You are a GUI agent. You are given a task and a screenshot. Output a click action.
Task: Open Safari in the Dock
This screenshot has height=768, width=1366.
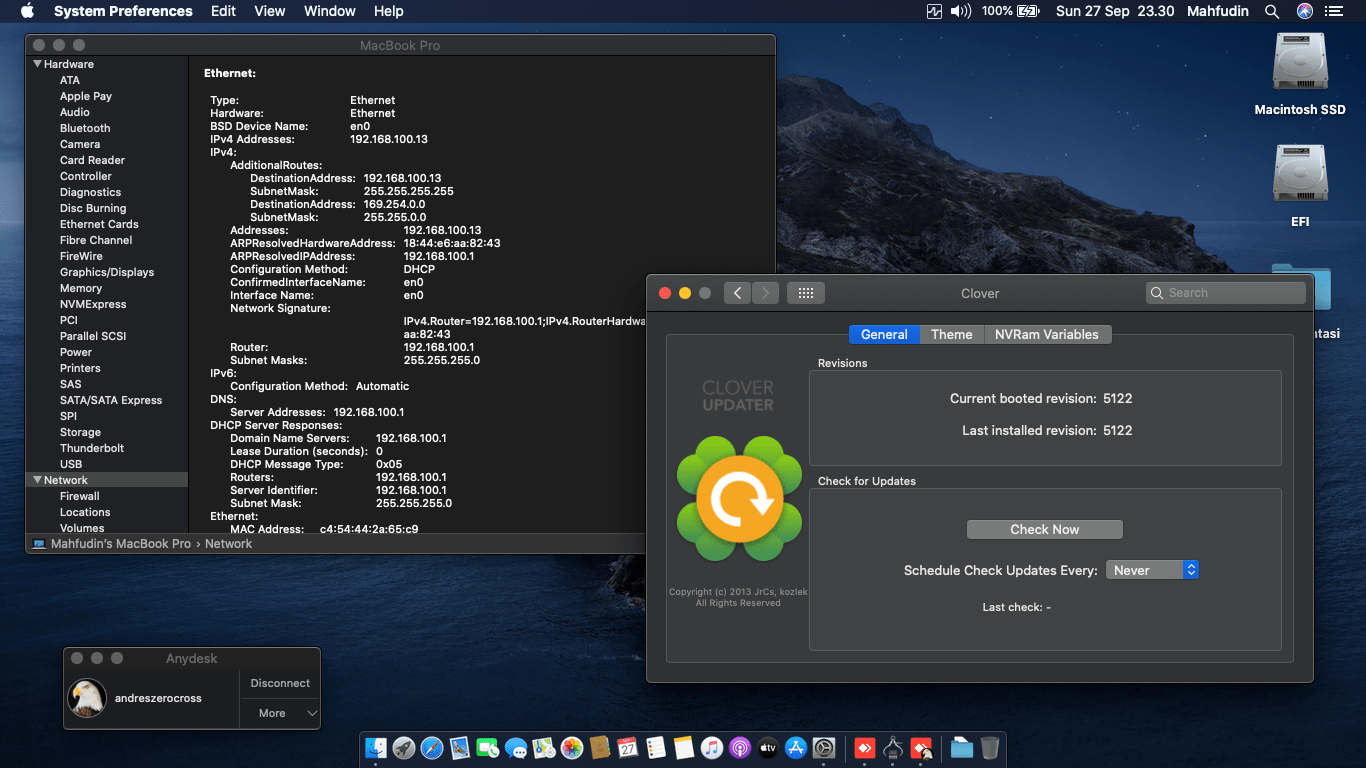(432, 748)
